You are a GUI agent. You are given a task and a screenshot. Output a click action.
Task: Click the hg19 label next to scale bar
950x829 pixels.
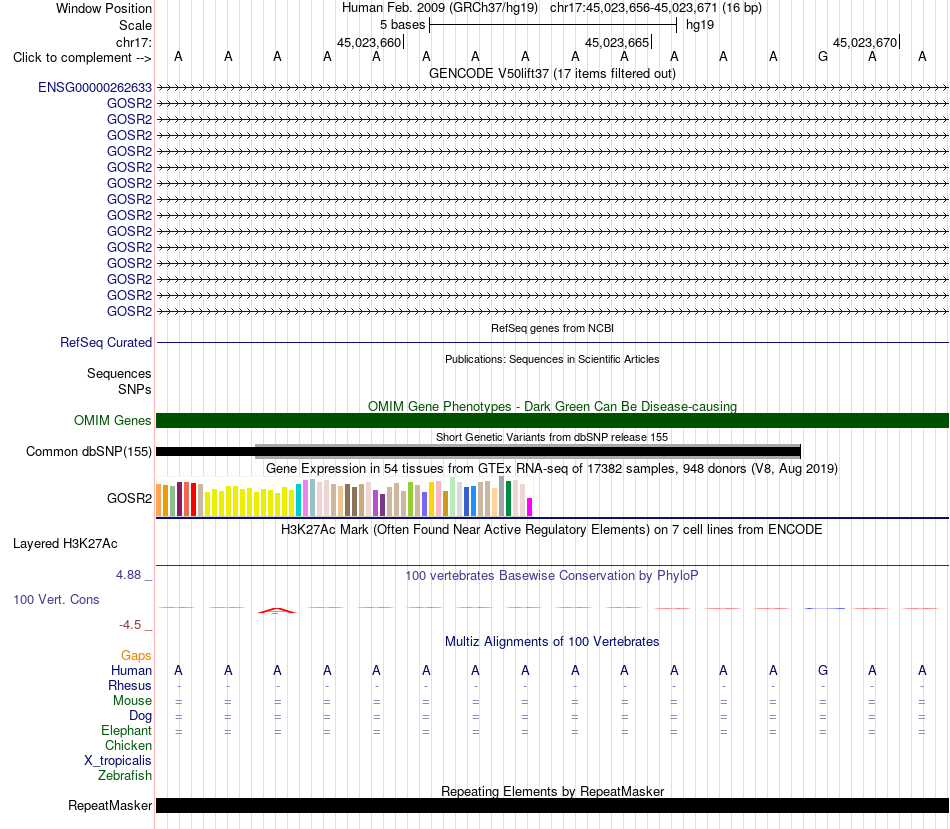(x=700, y=25)
